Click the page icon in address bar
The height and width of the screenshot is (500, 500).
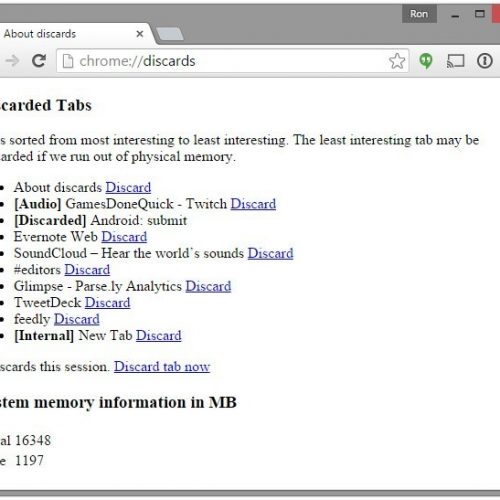tap(68, 61)
